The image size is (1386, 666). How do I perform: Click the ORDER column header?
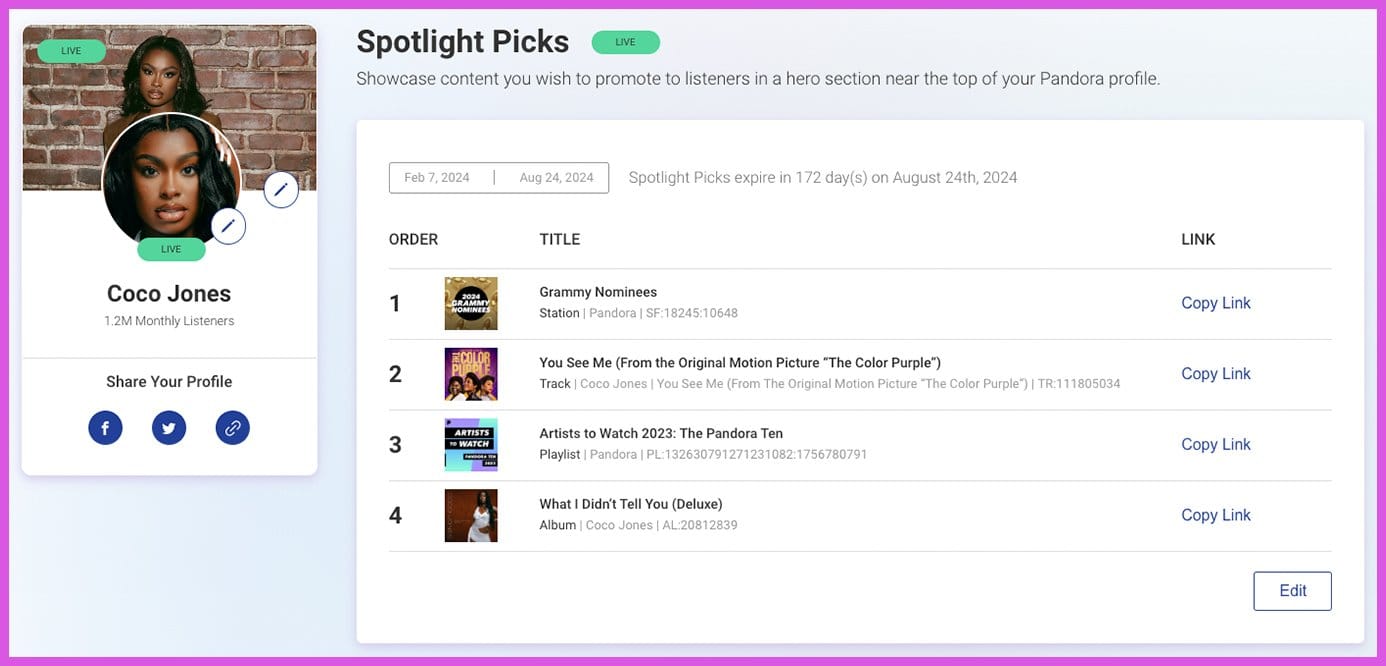(413, 239)
